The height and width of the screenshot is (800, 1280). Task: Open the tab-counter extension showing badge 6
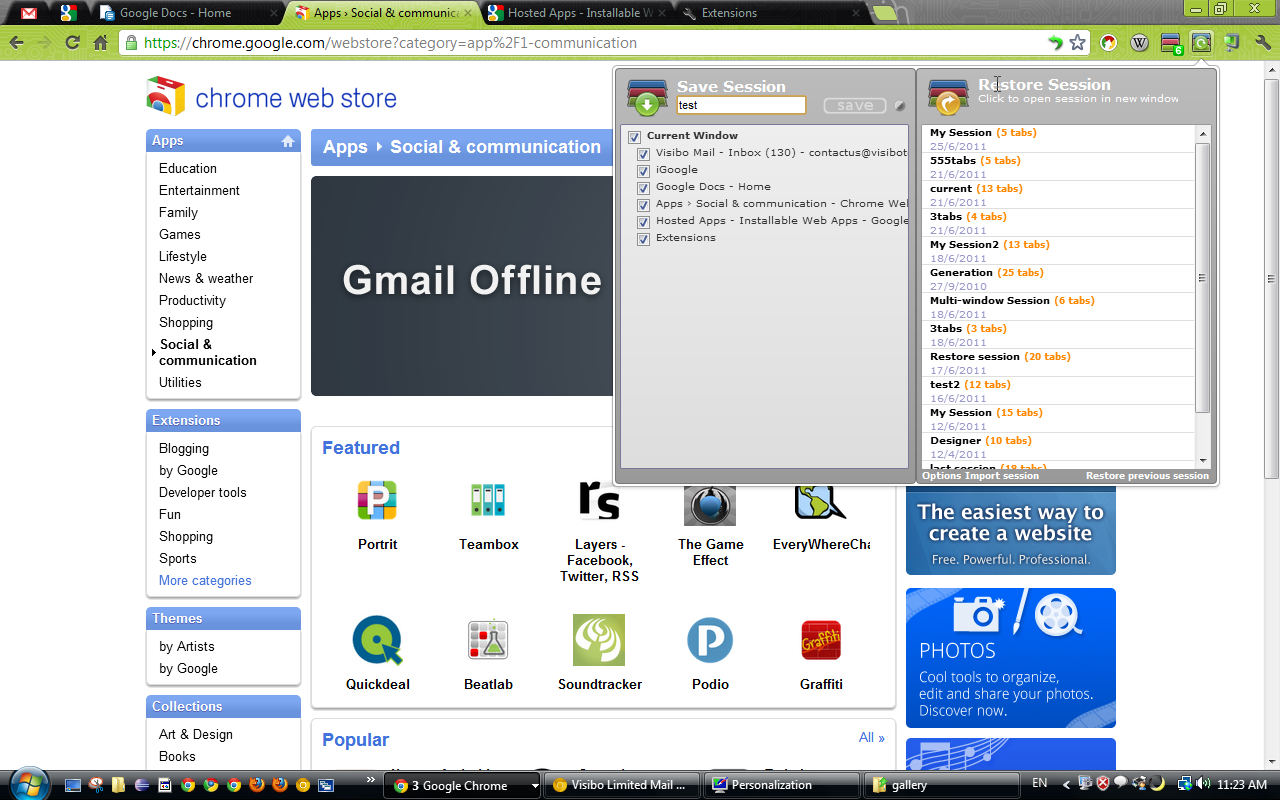[x=1170, y=42]
